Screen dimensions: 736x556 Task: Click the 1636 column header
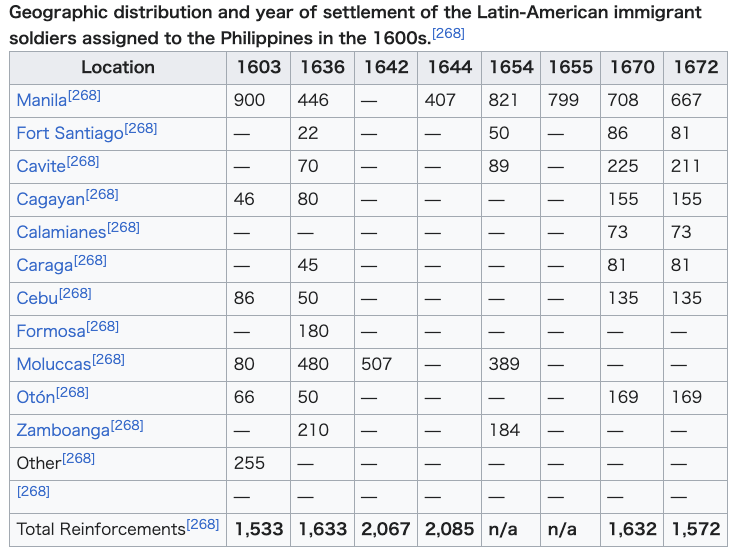322,68
